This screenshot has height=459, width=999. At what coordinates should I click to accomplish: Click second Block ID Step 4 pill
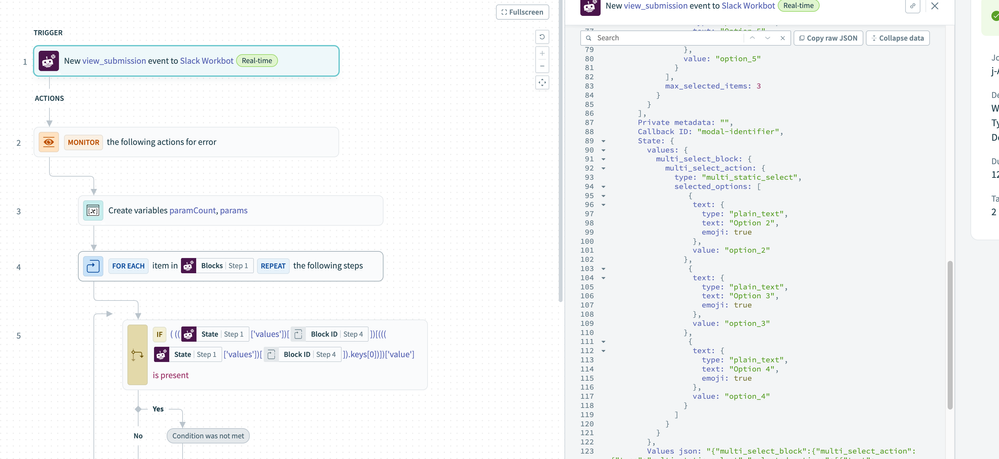pos(302,354)
